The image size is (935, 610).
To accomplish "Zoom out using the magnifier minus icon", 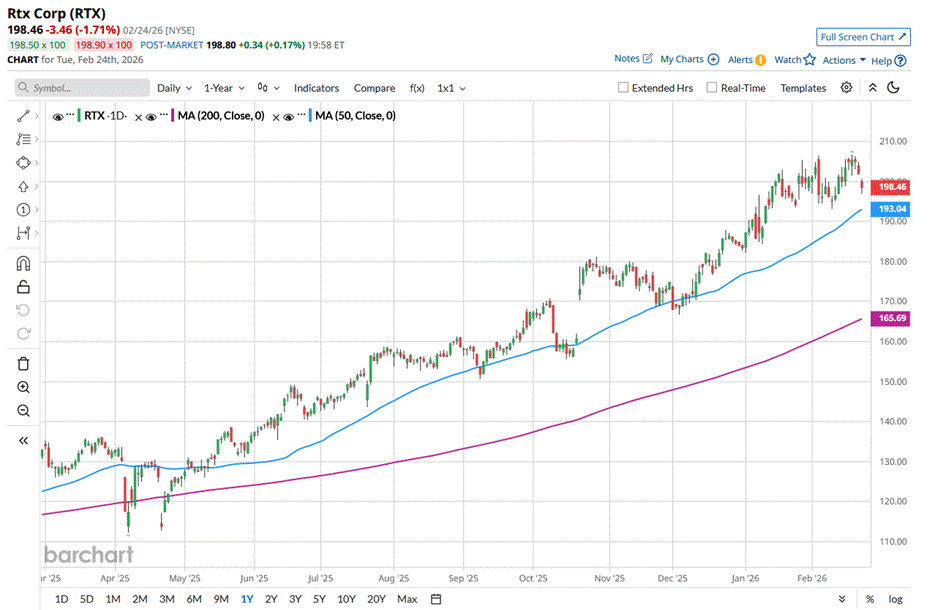I will [x=23, y=411].
